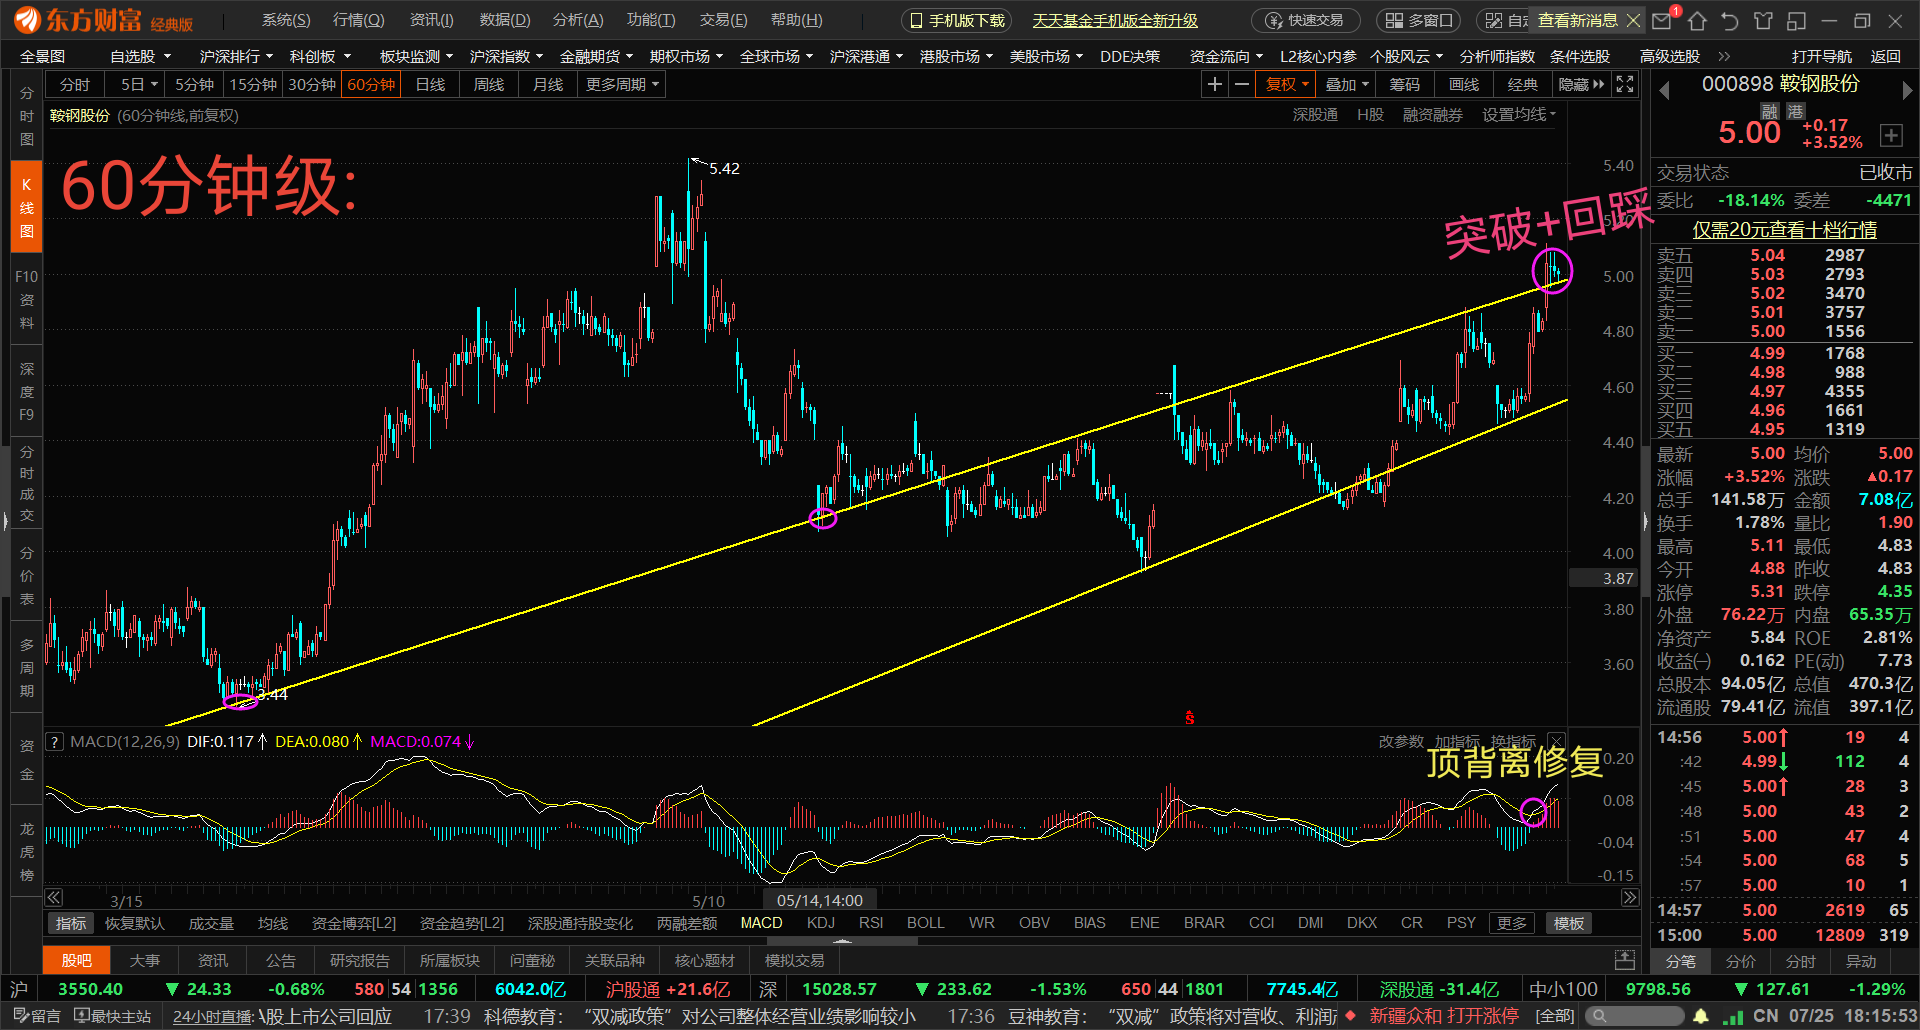Click the 分价 tick tab
The width and height of the screenshot is (1920, 1030).
click(x=1741, y=961)
